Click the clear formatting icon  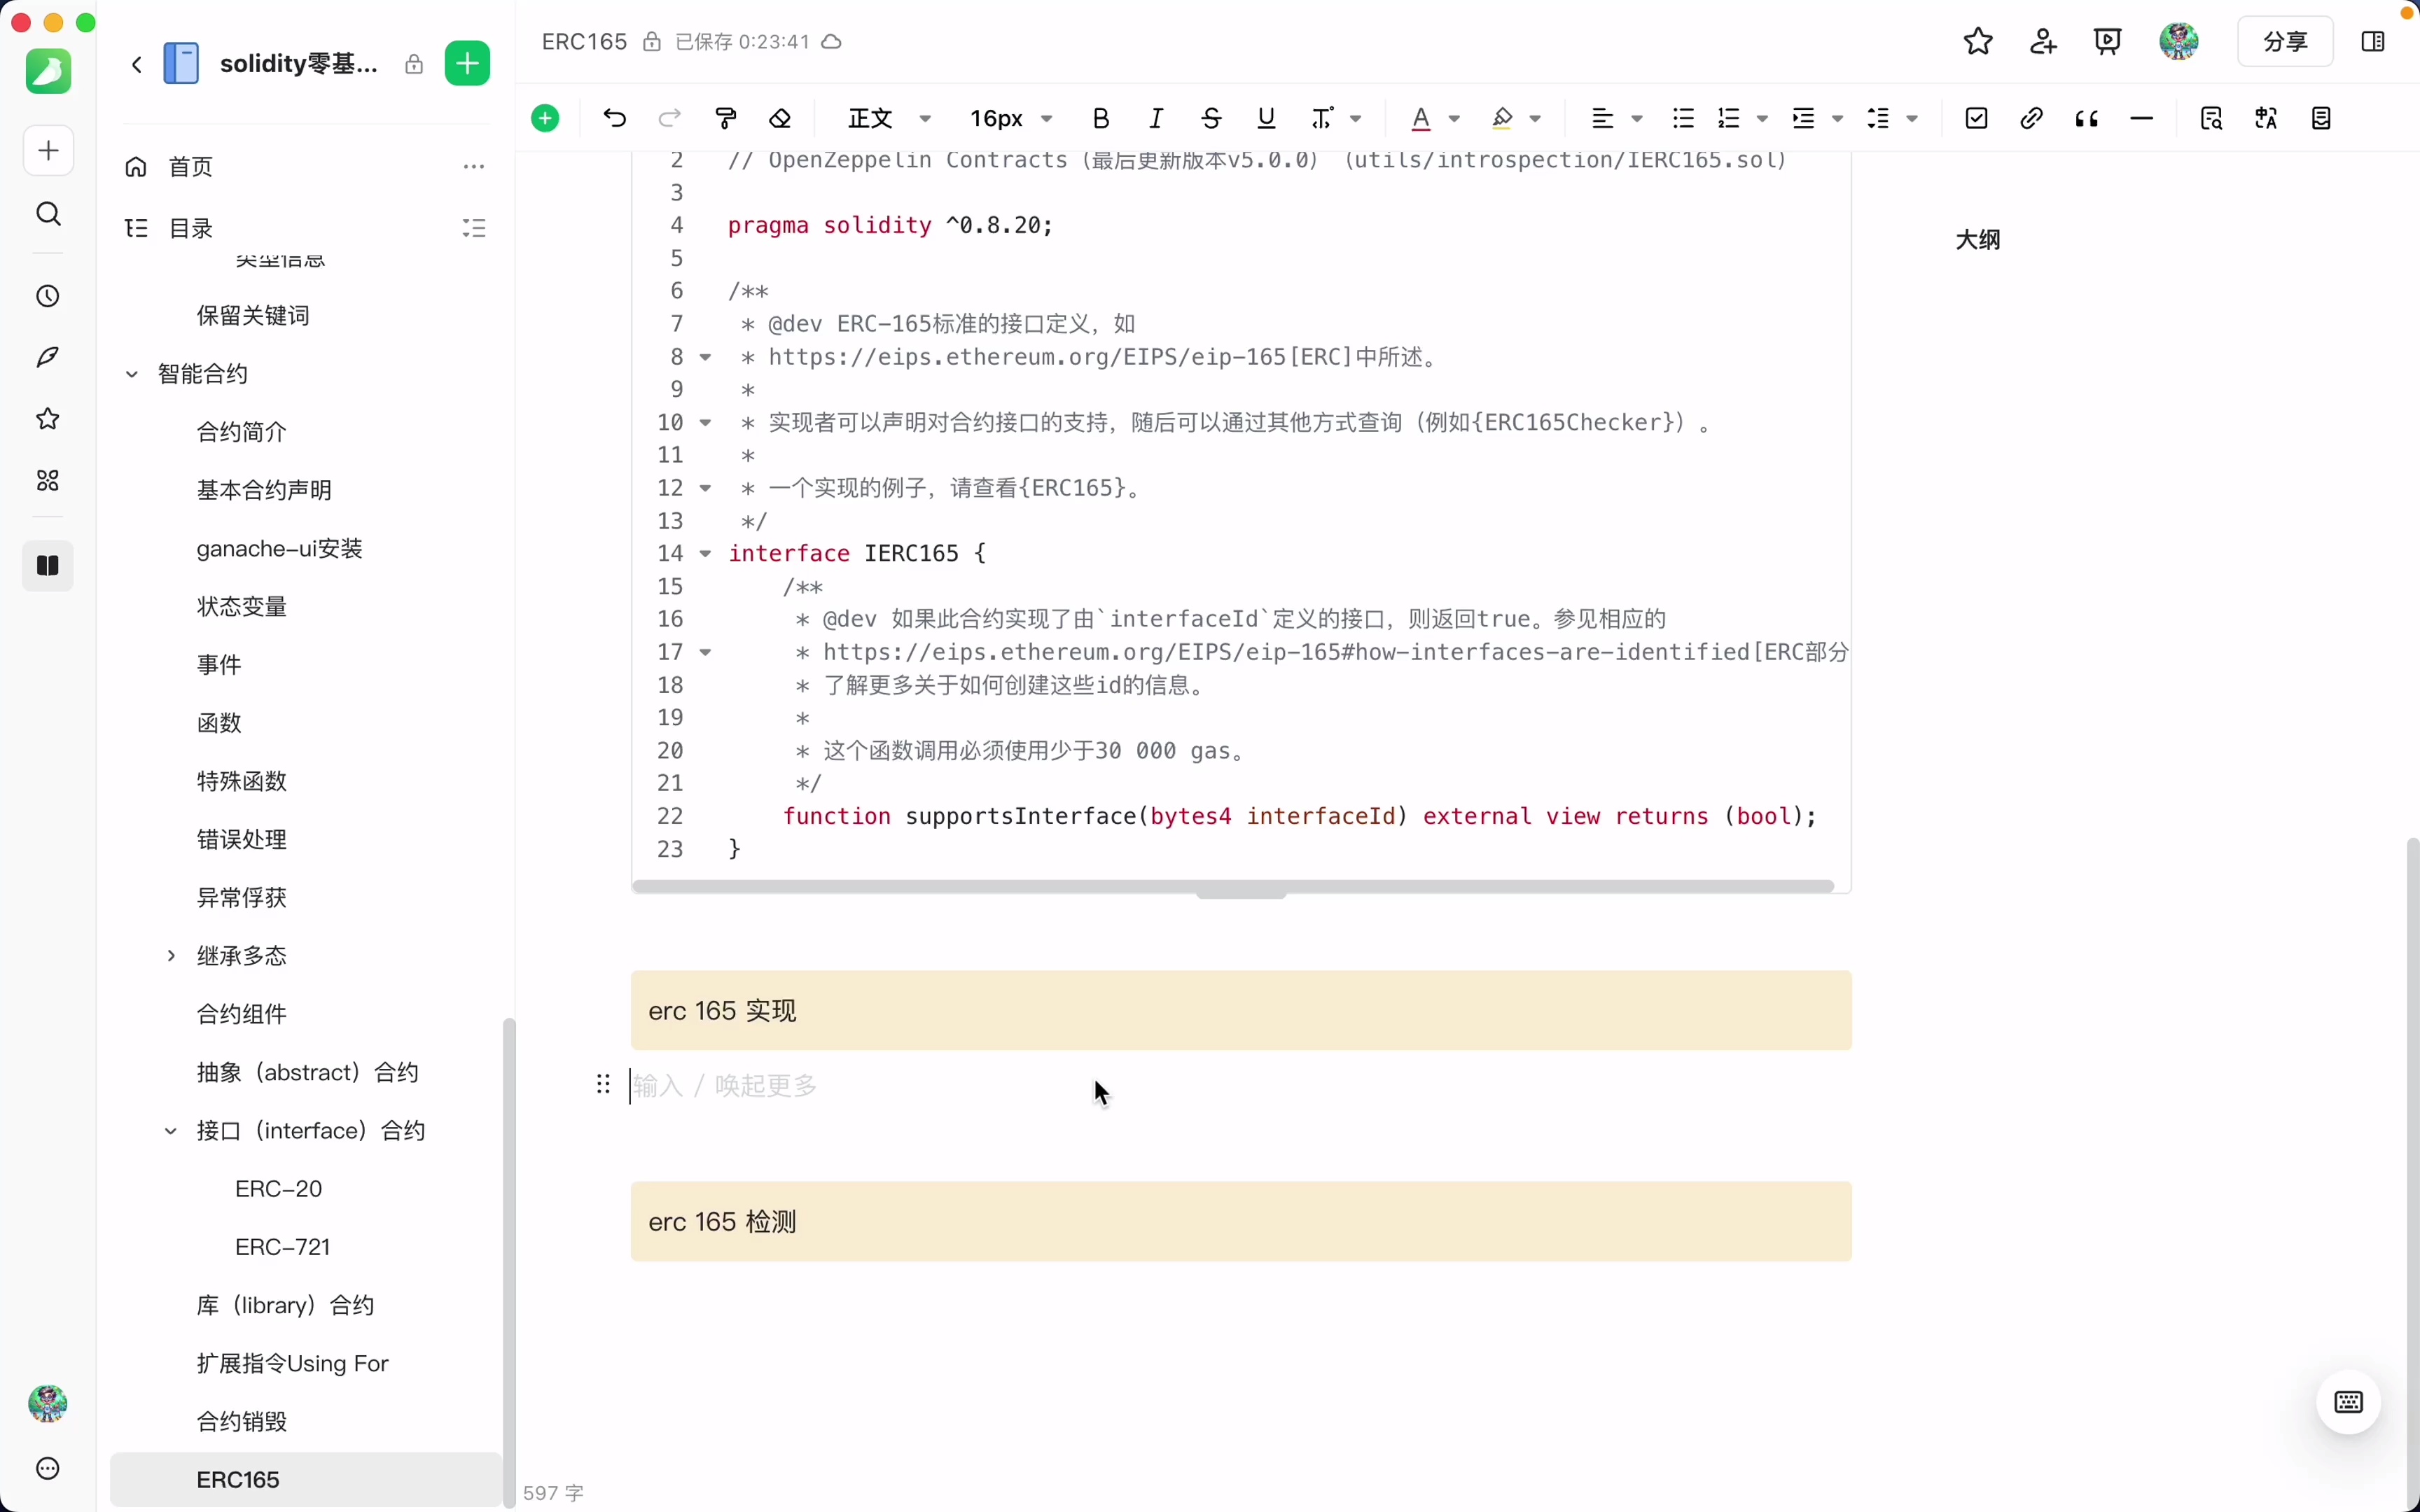(781, 118)
